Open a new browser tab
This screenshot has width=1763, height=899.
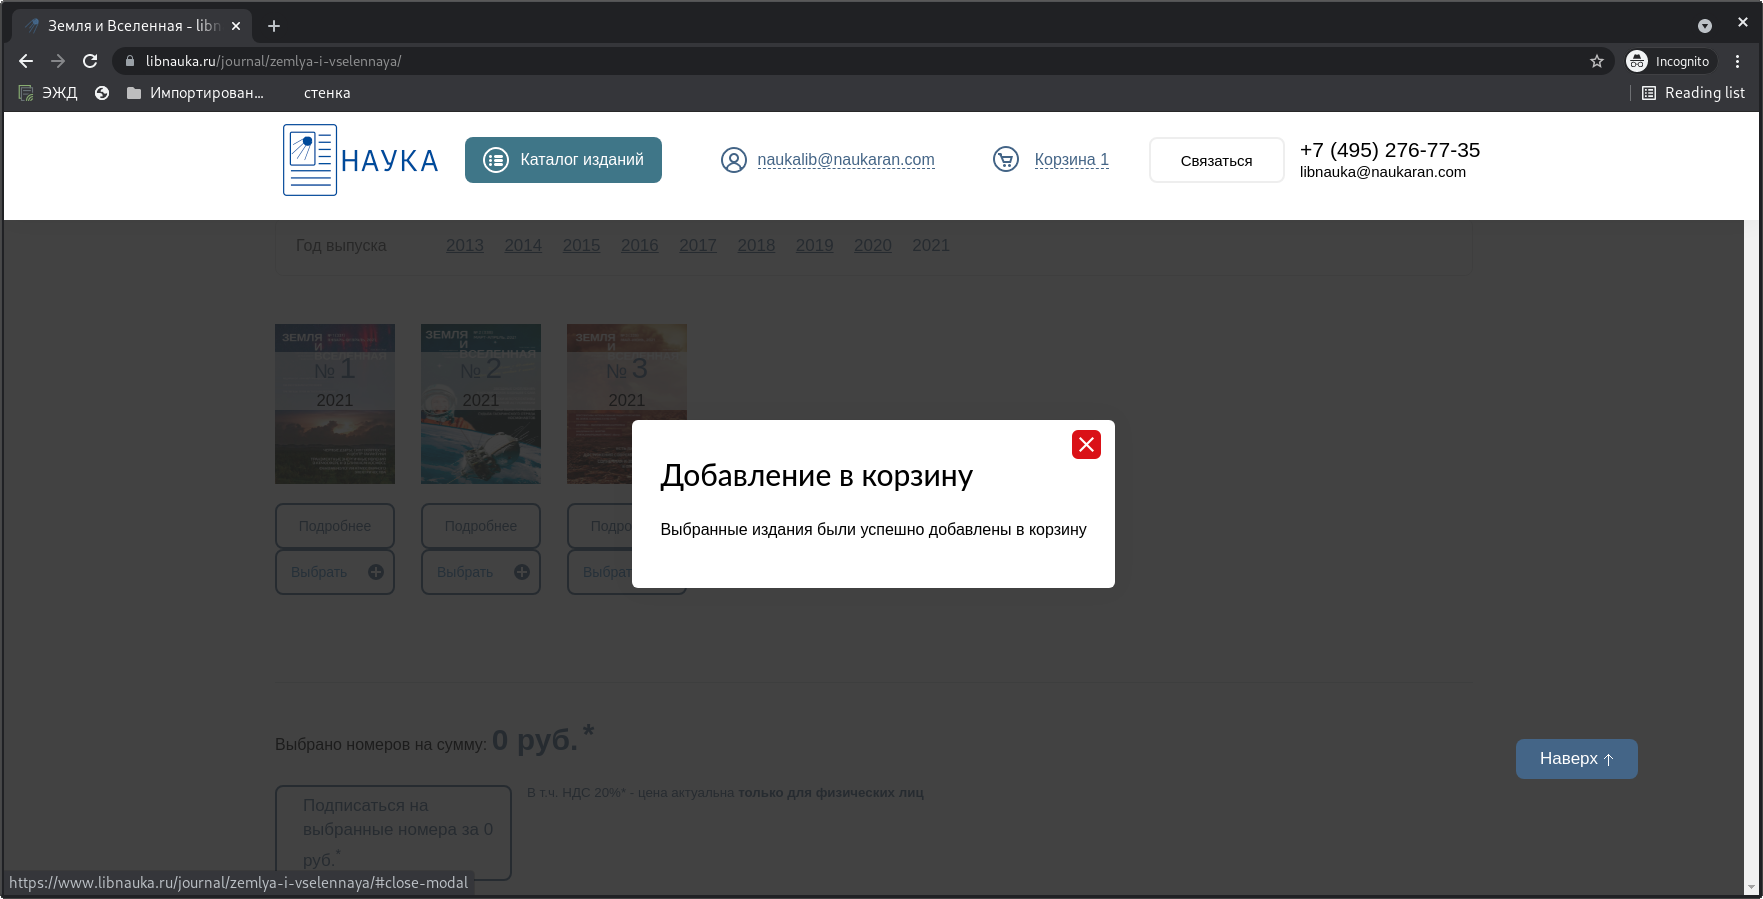click(274, 26)
